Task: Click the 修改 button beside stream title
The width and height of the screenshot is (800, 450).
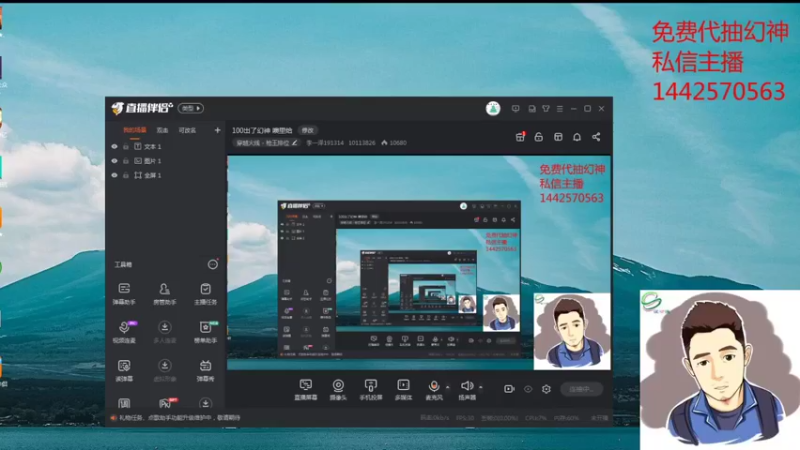Action: pos(308,130)
